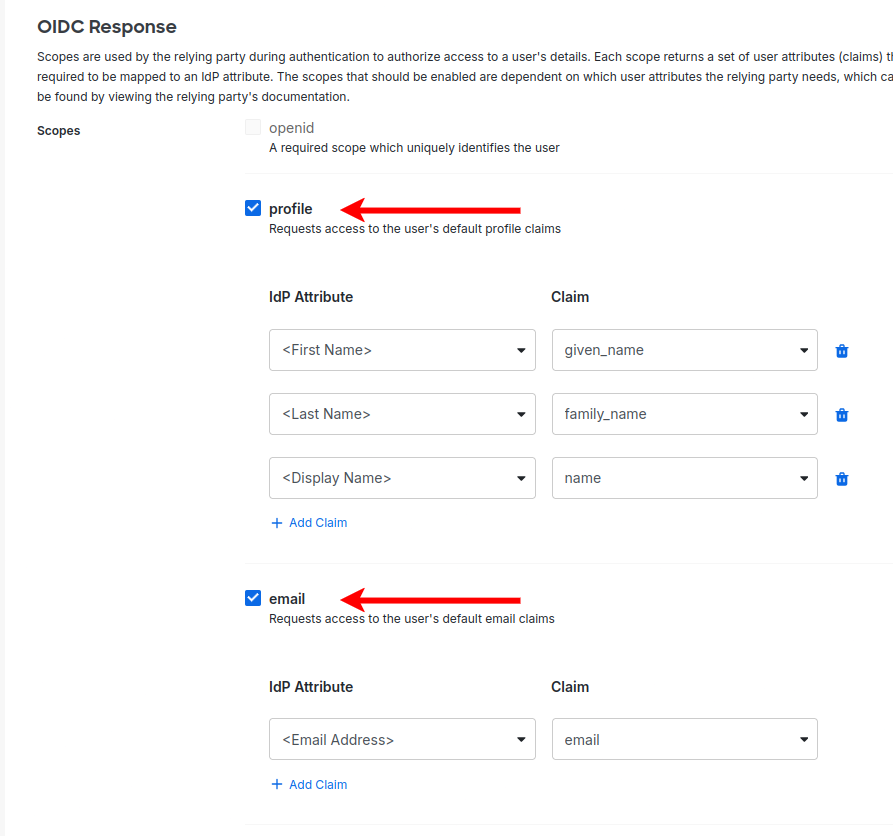Click the email scope label text

coord(287,599)
